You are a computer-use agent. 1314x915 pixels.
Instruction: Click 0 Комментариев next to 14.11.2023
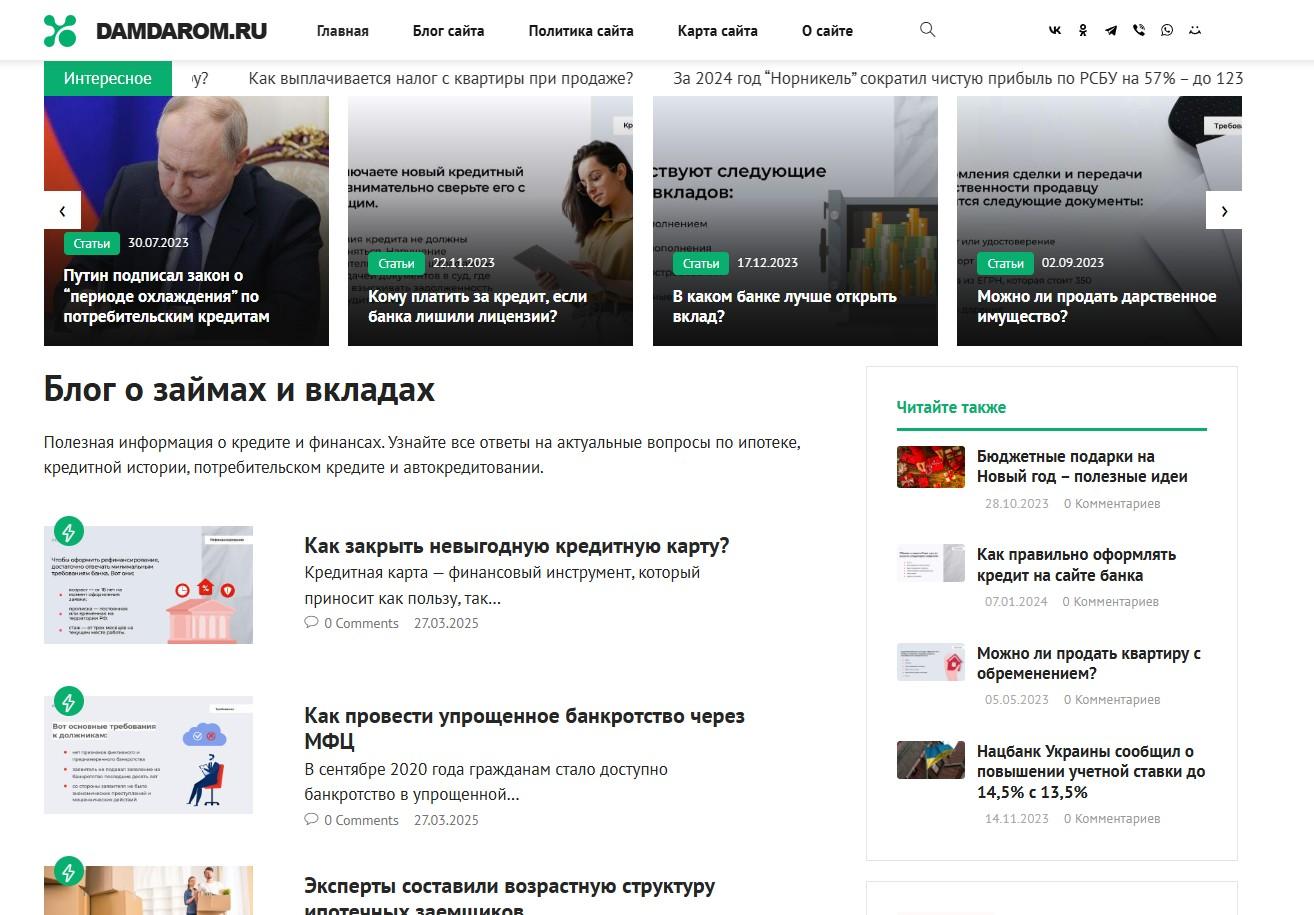1112,818
